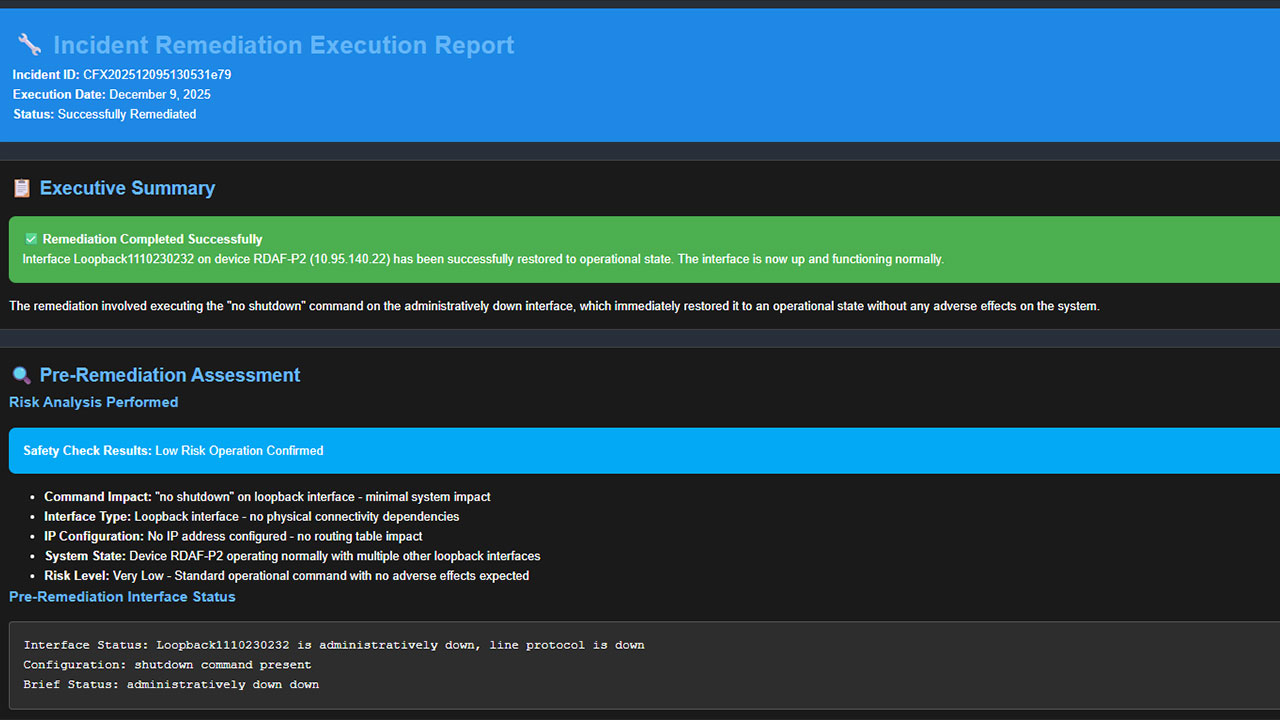Click the Brief Status line in code block
The width and height of the screenshot is (1280, 720).
(171, 685)
